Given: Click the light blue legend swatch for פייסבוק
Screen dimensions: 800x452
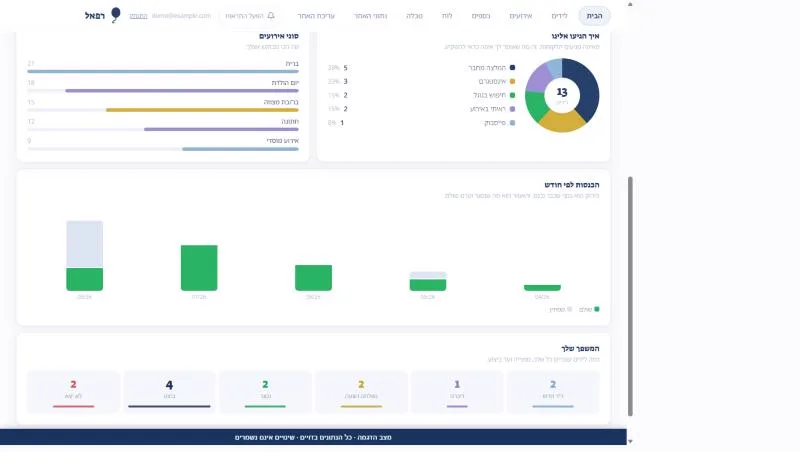Looking at the screenshot, I should click(x=512, y=122).
